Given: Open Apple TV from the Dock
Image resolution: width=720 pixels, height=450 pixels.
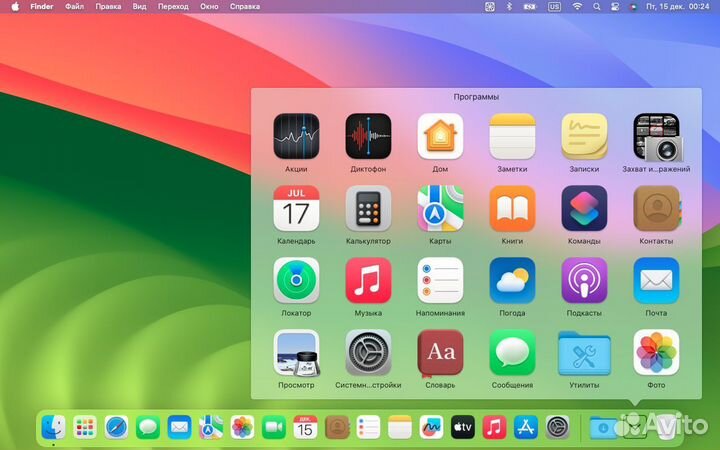Looking at the screenshot, I should pyautogui.click(x=463, y=427).
